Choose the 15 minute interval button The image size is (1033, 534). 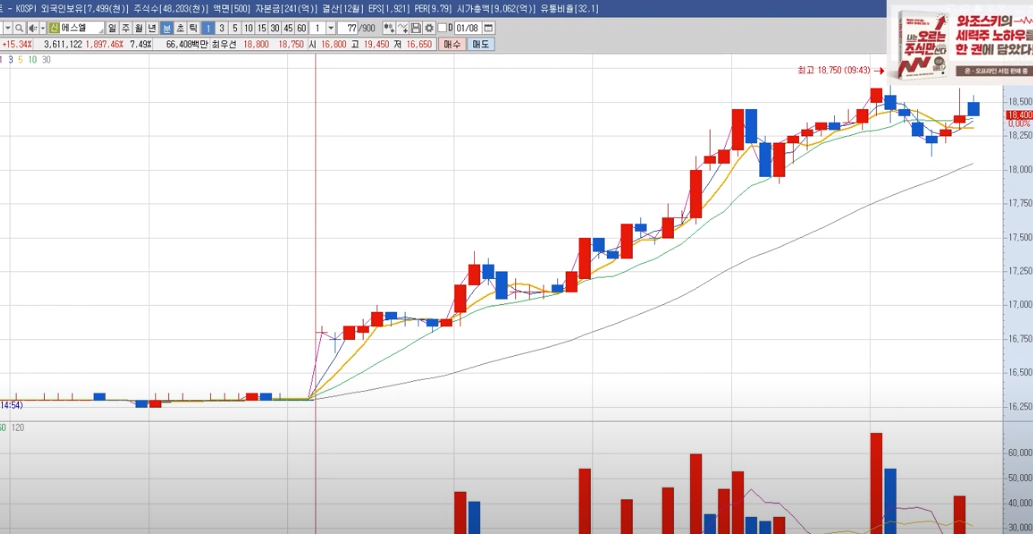262,28
